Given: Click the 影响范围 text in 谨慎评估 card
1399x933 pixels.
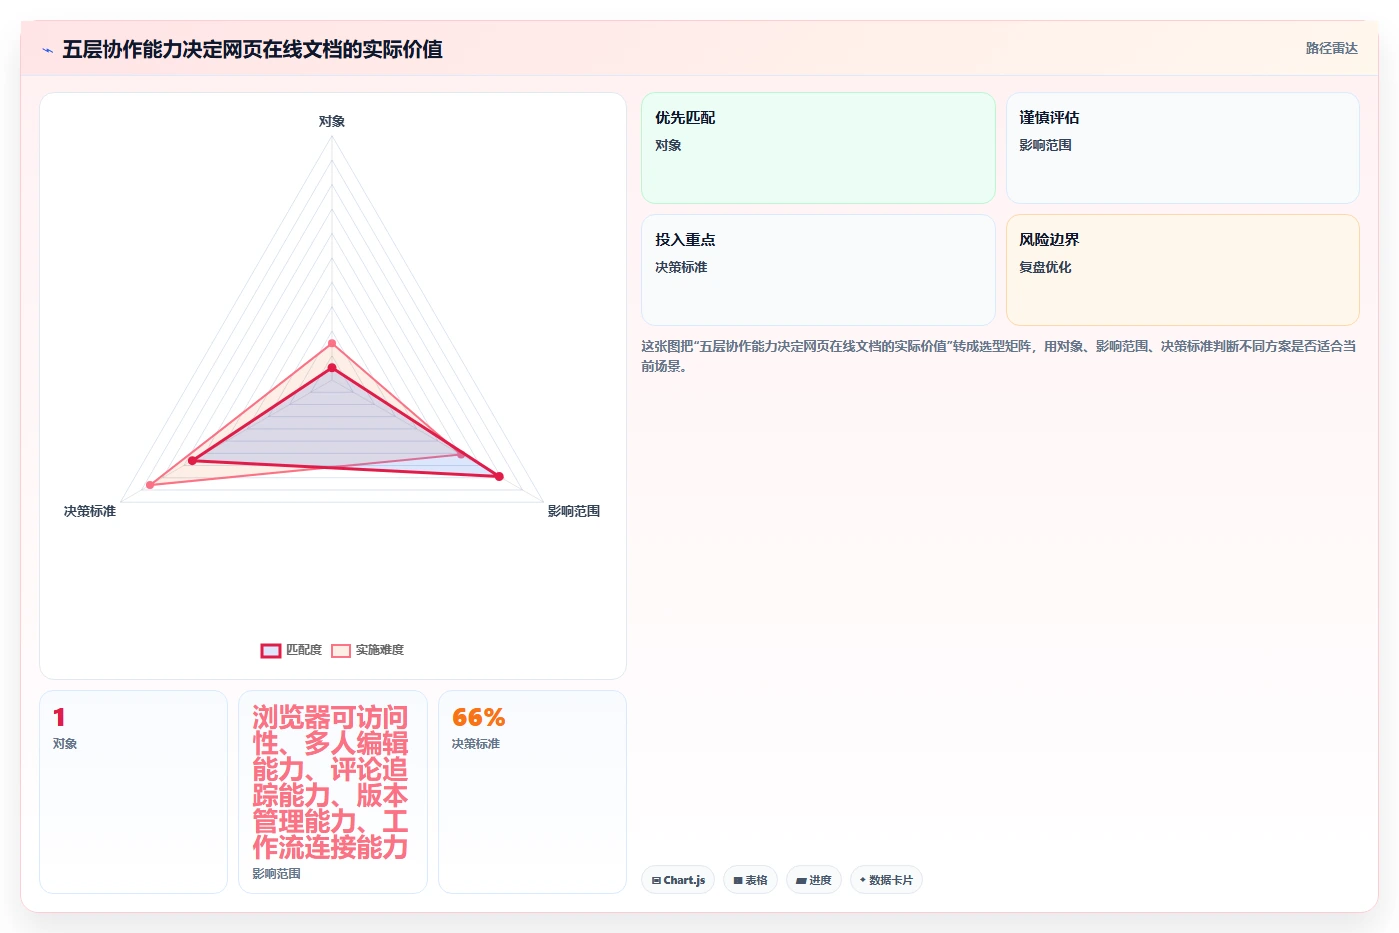Looking at the screenshot, I should pos(1045,145).
